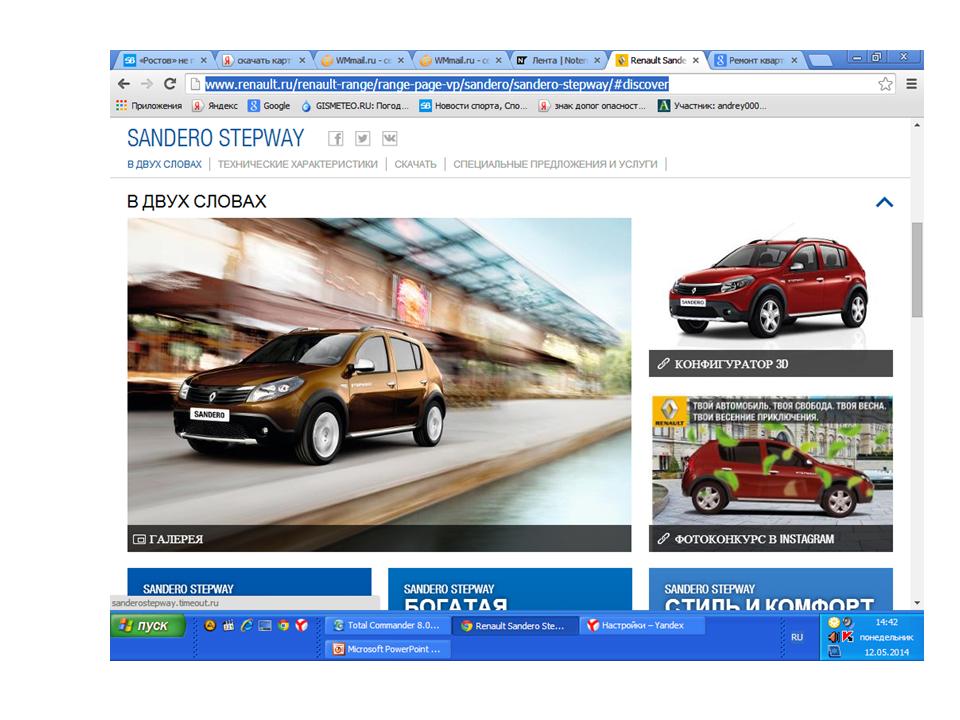Open ФОТОКОНКУРС В INSTAGRAM link

point(771,539)
